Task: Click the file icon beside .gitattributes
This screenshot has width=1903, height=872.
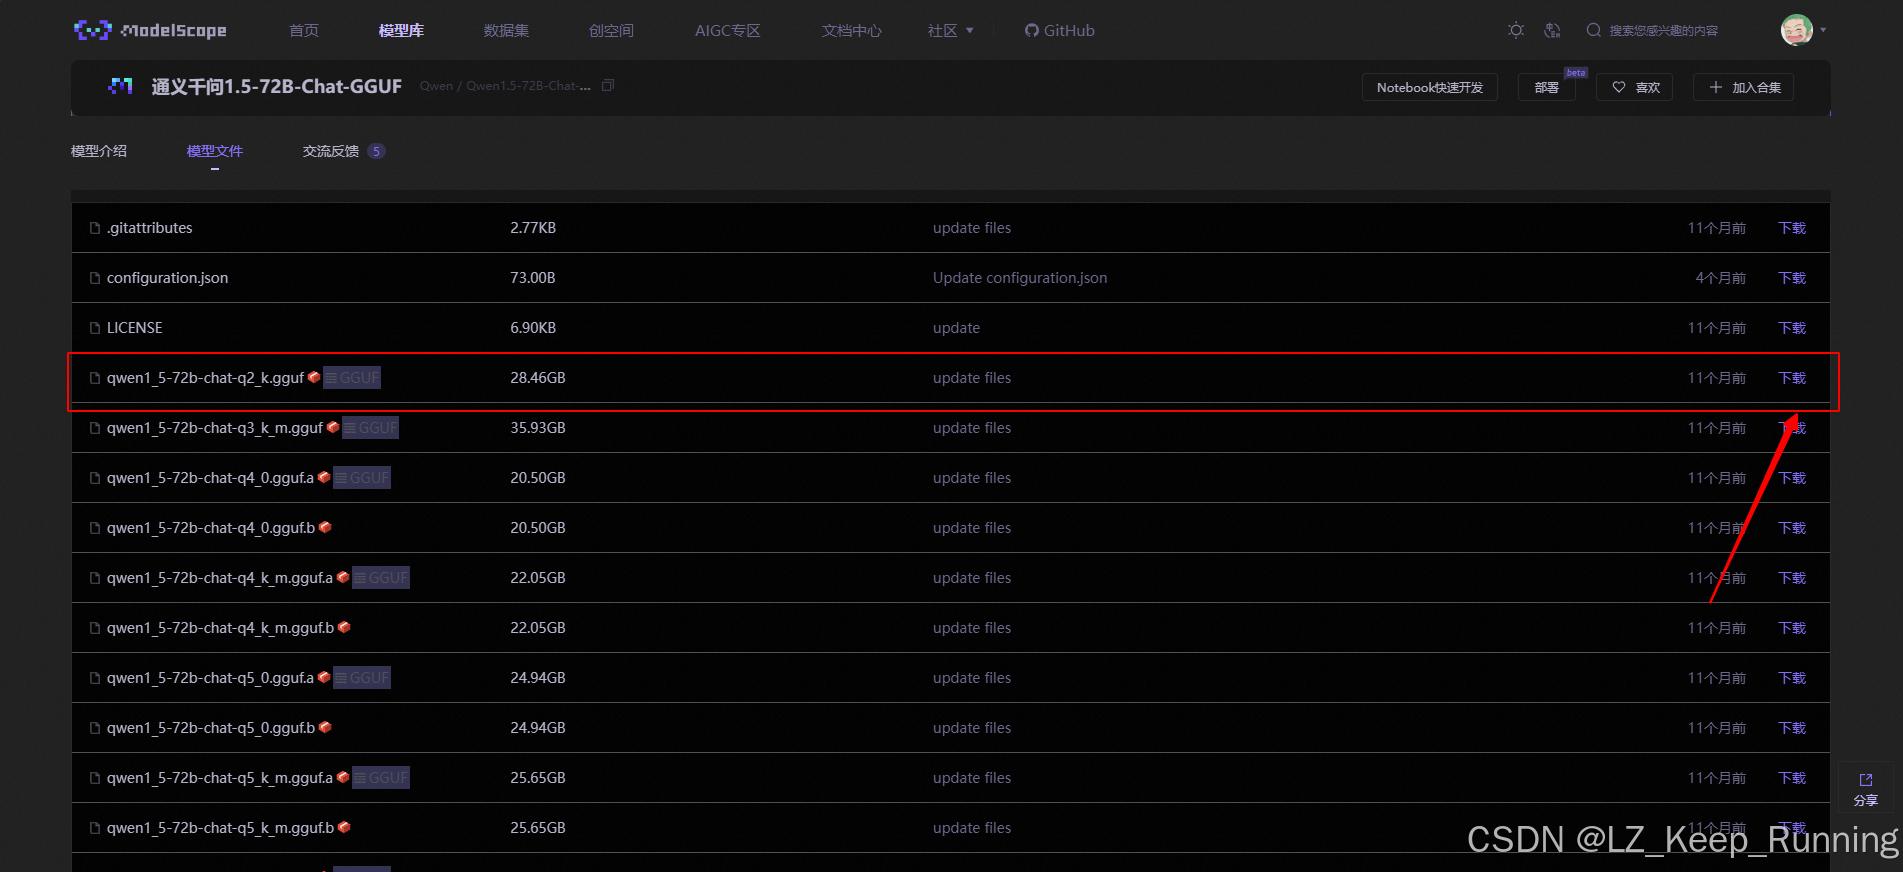Action: [x=95, y=228]
